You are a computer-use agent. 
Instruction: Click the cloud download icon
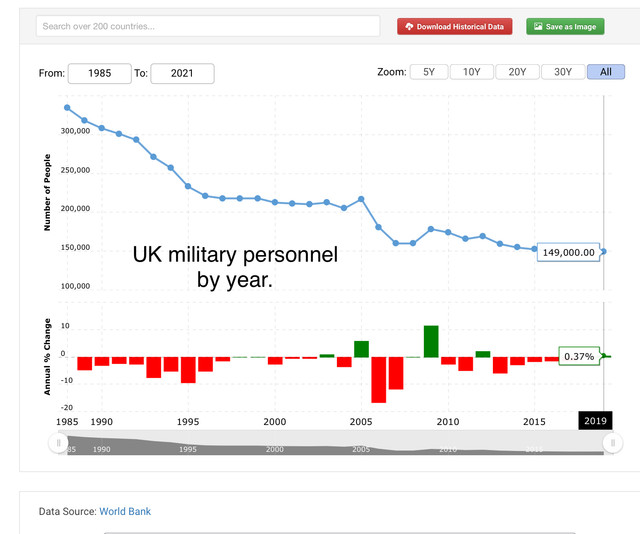[409, 27]
